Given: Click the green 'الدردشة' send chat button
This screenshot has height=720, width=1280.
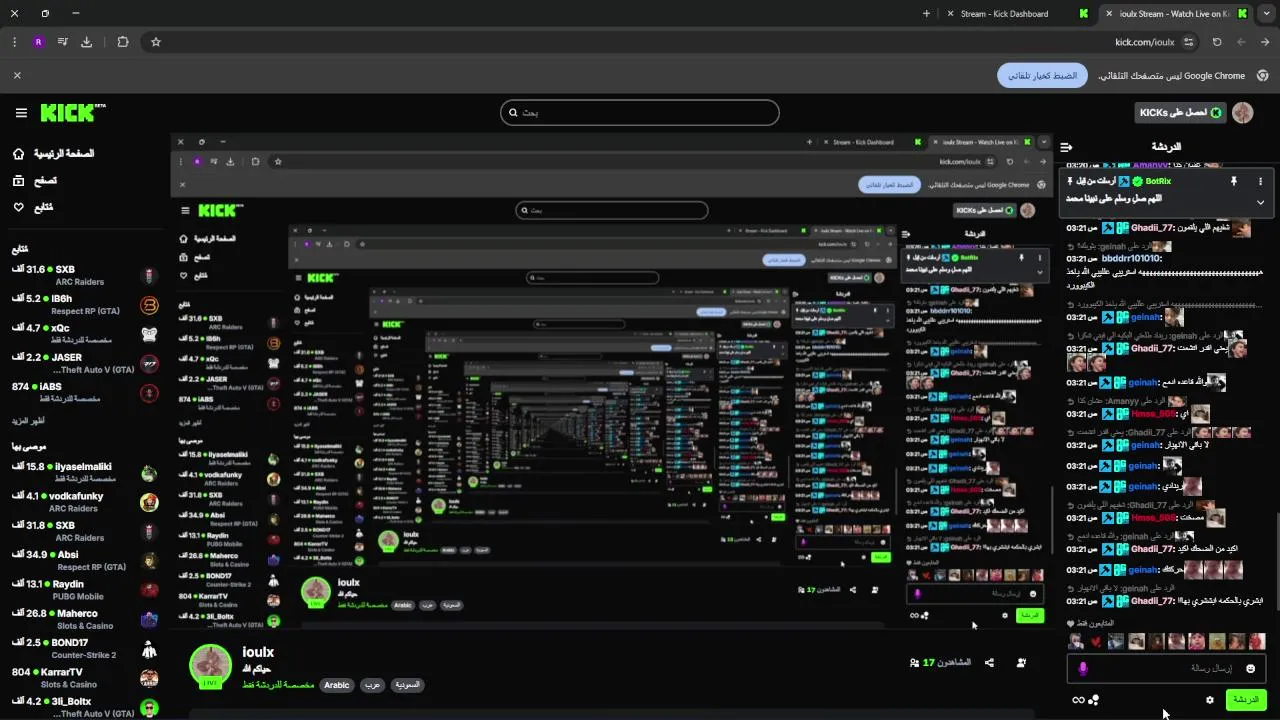Looking at the screenshot, I should tap(1246, 700).
